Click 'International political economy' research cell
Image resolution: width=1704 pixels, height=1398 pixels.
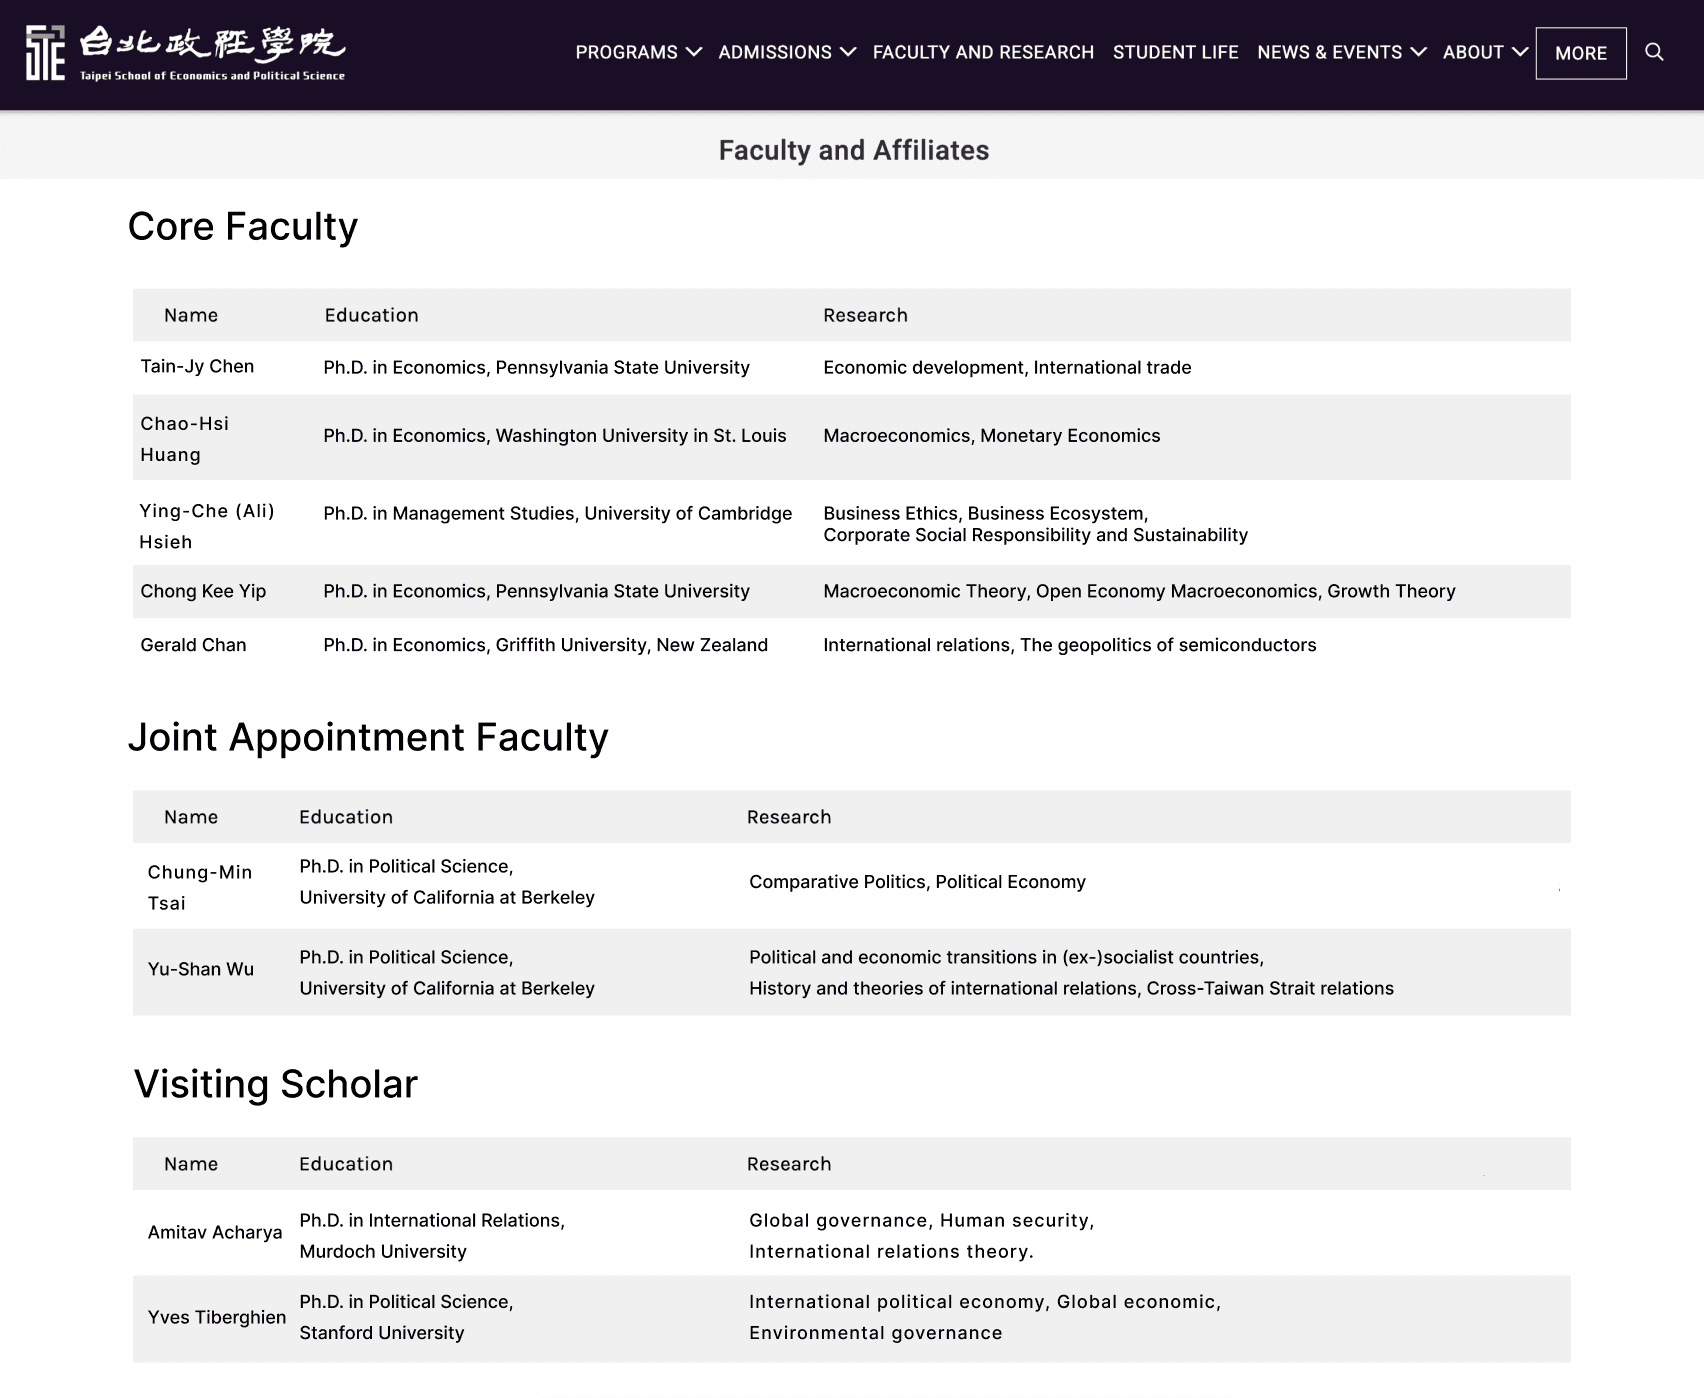pos(985,1317)
